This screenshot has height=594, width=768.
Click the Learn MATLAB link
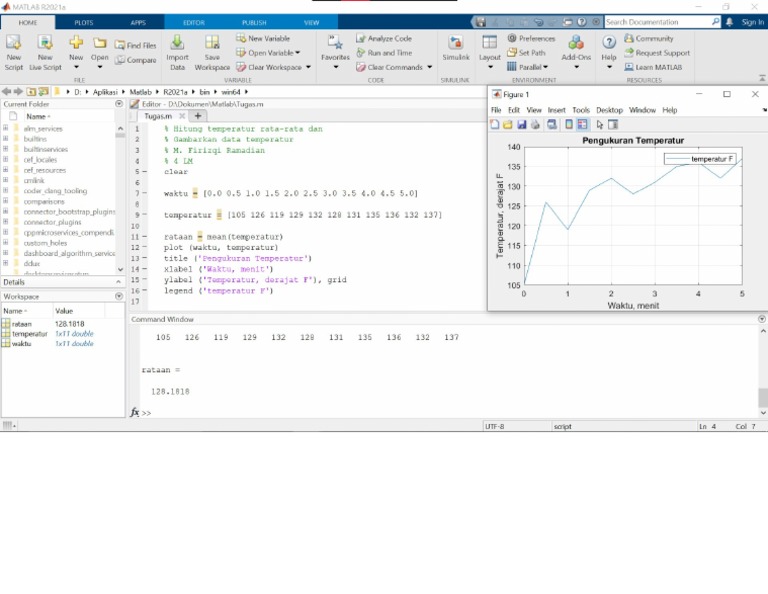657,67
